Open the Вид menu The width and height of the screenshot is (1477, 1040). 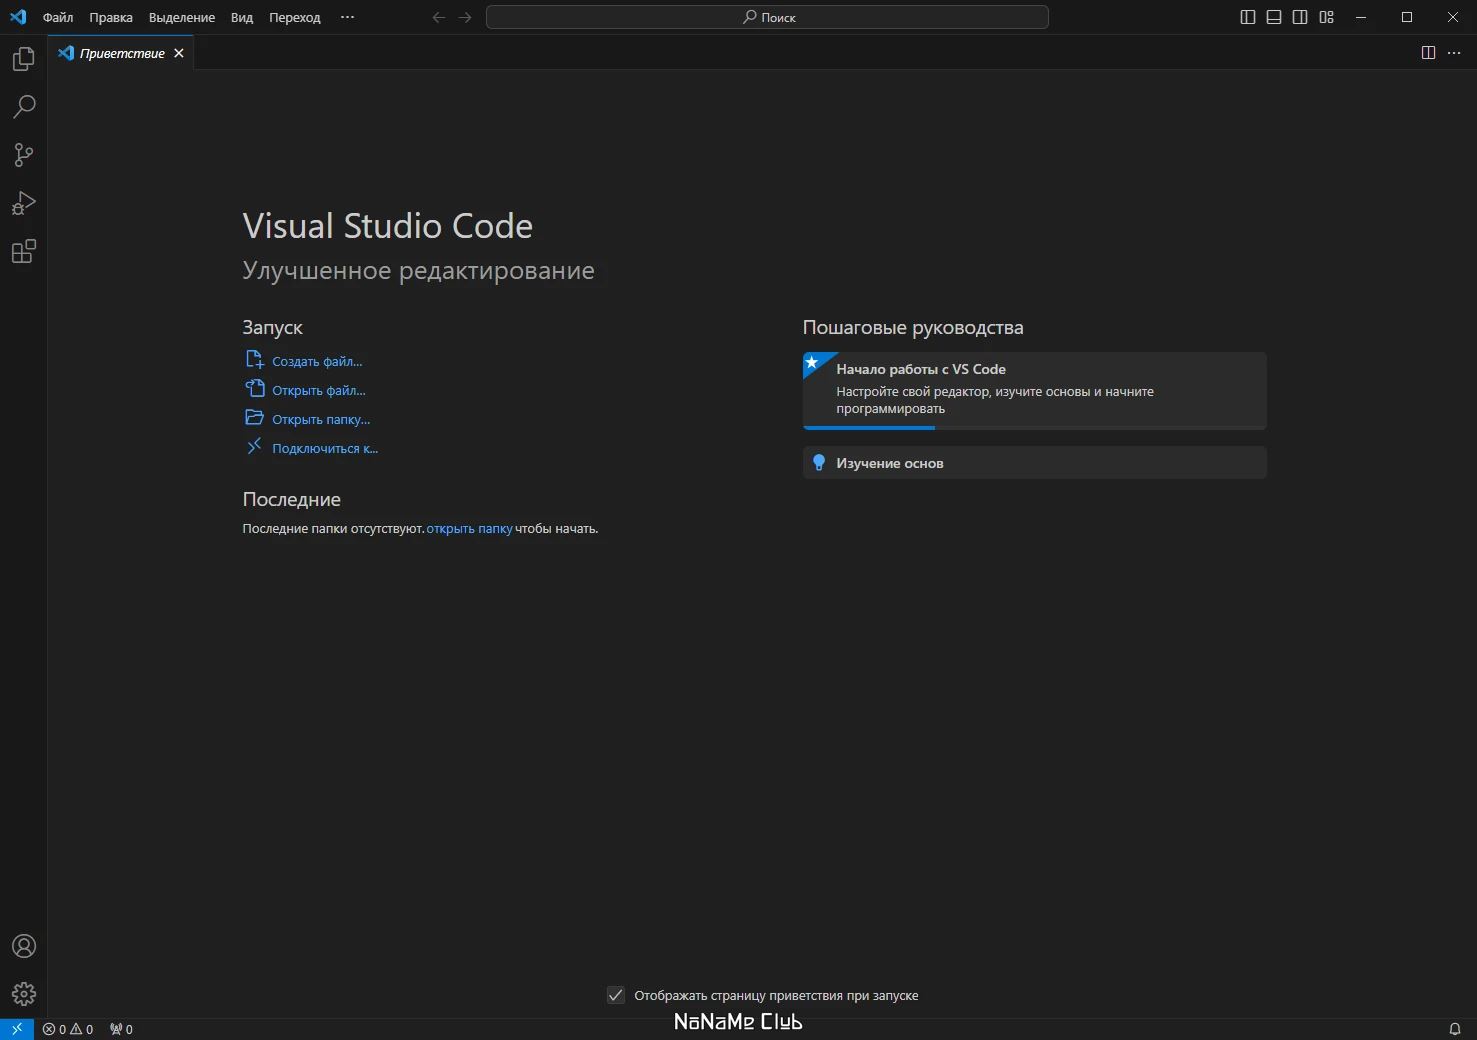242,17
